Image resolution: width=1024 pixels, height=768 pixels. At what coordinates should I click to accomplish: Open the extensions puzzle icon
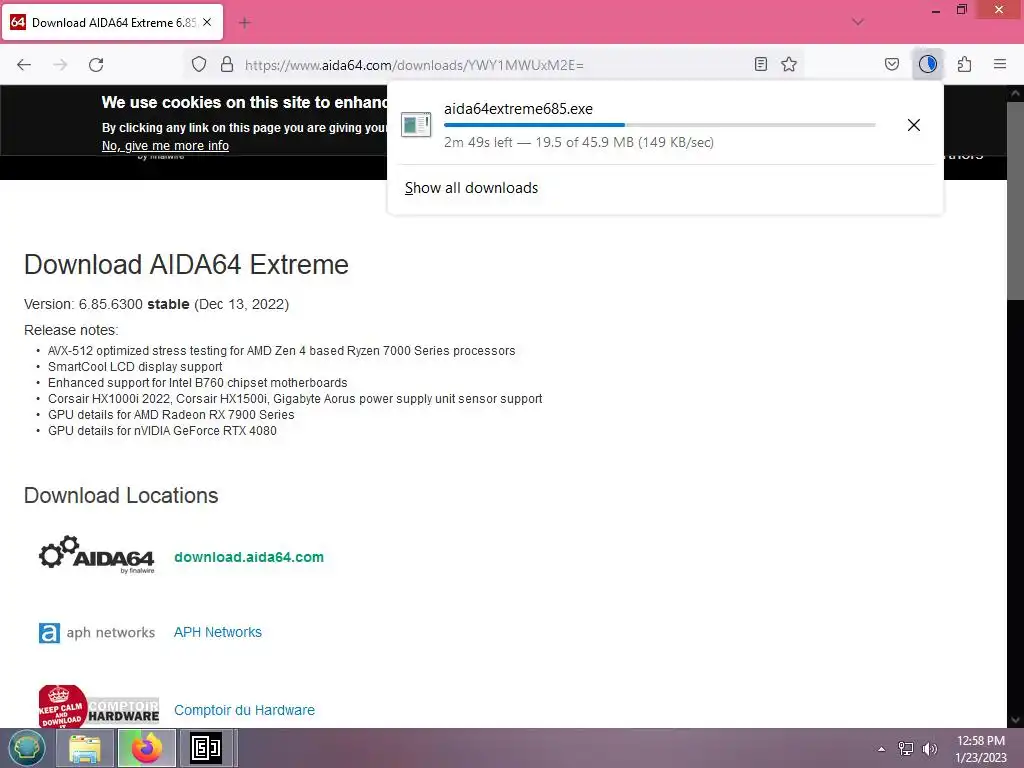(964, 64)
